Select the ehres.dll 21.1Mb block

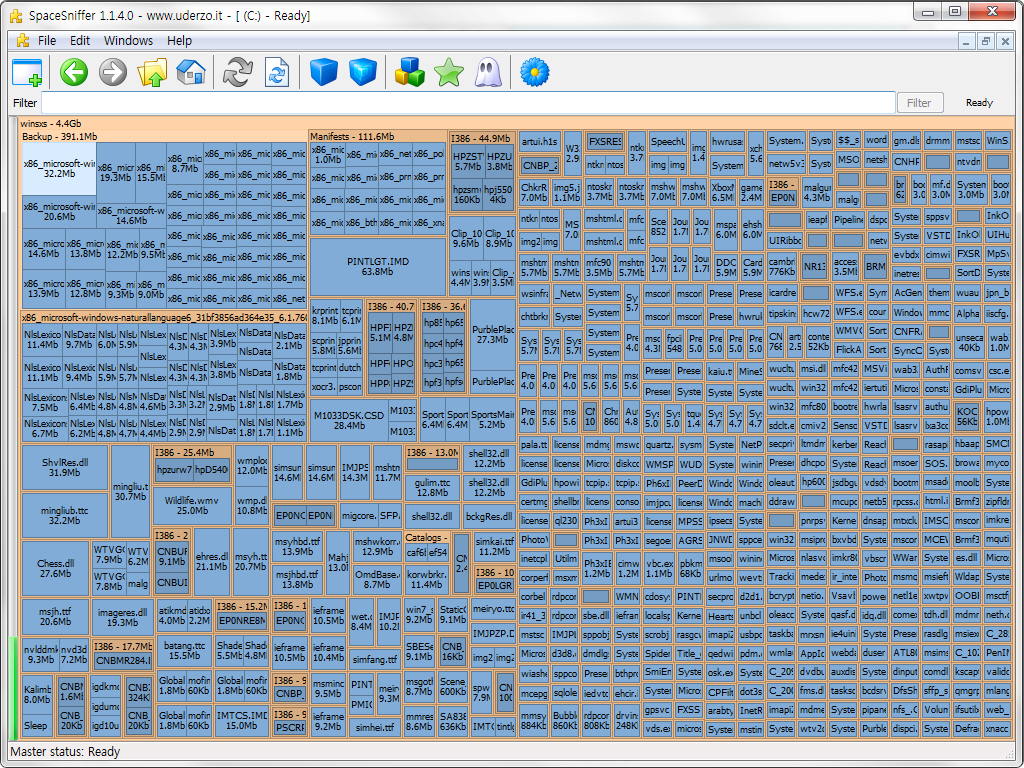point(211,562)
